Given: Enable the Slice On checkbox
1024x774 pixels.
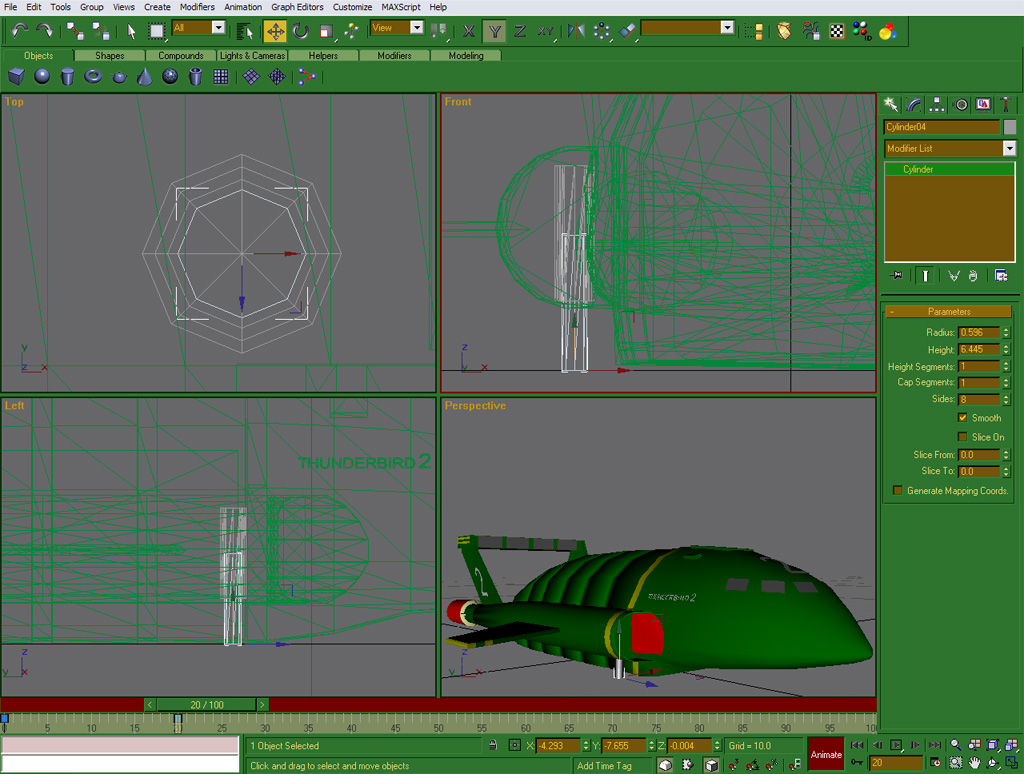Looking at the screenshot, I should (x=963, y=437).
